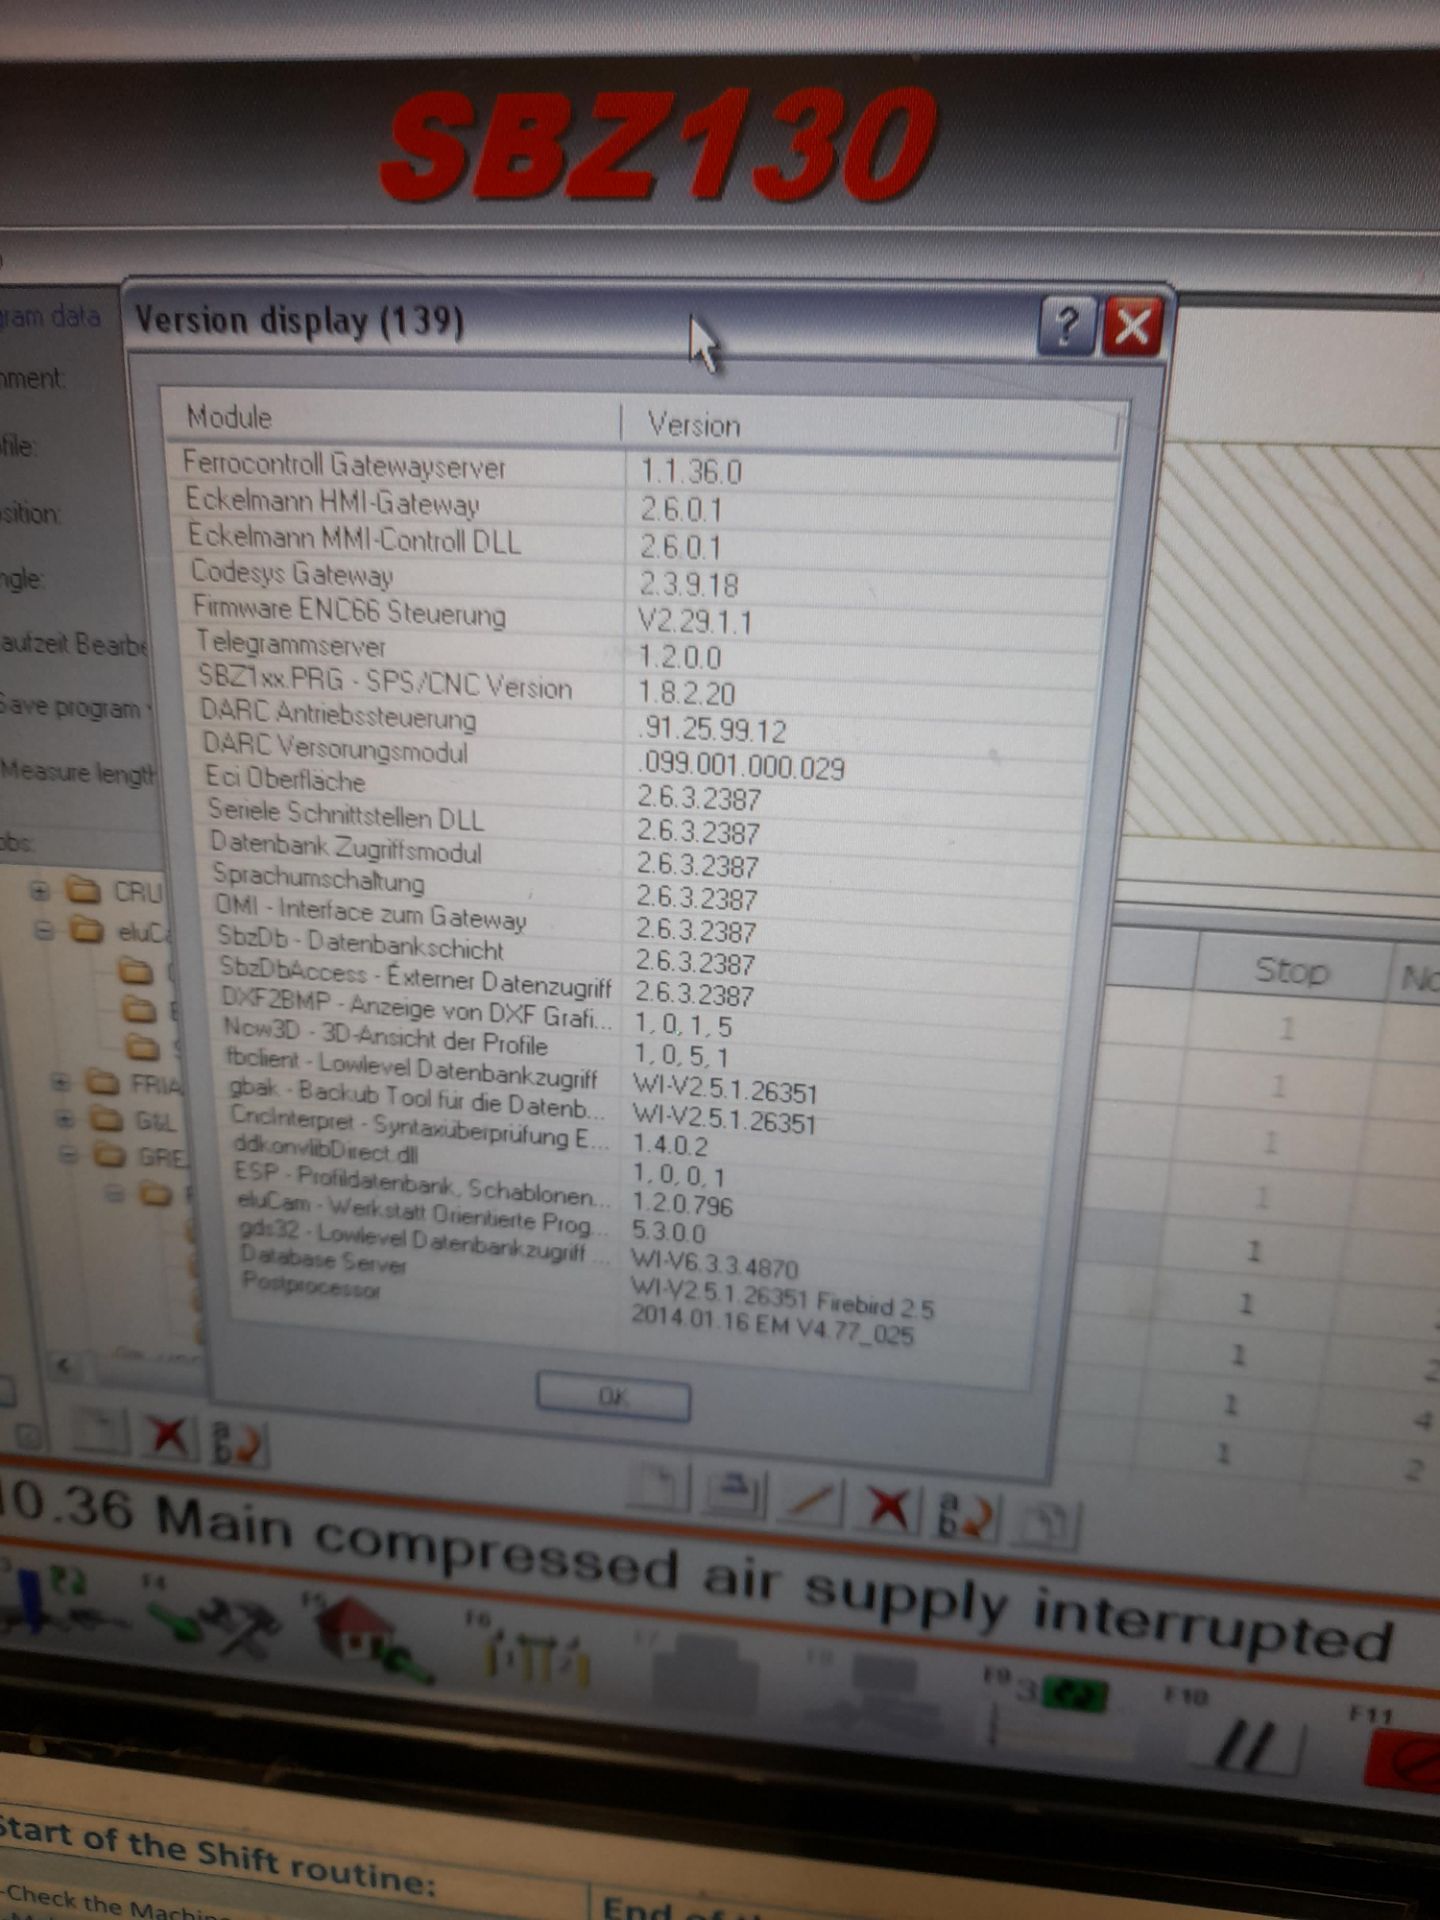Open help via the question mark button
1440x1920 pixels.
click(x=1067, y=324)
